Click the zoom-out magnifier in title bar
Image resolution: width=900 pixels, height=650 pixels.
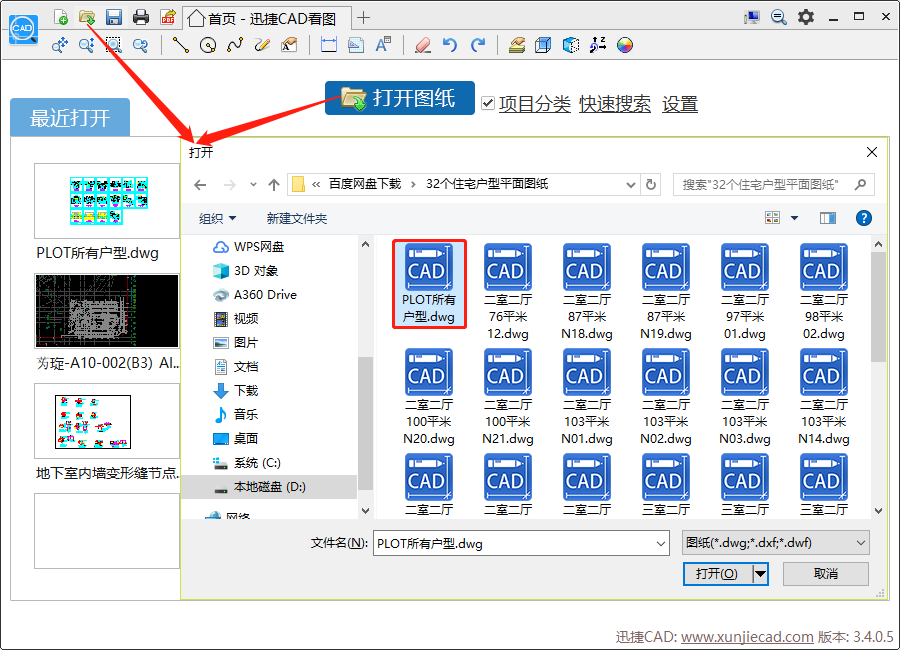pos(778,17)
